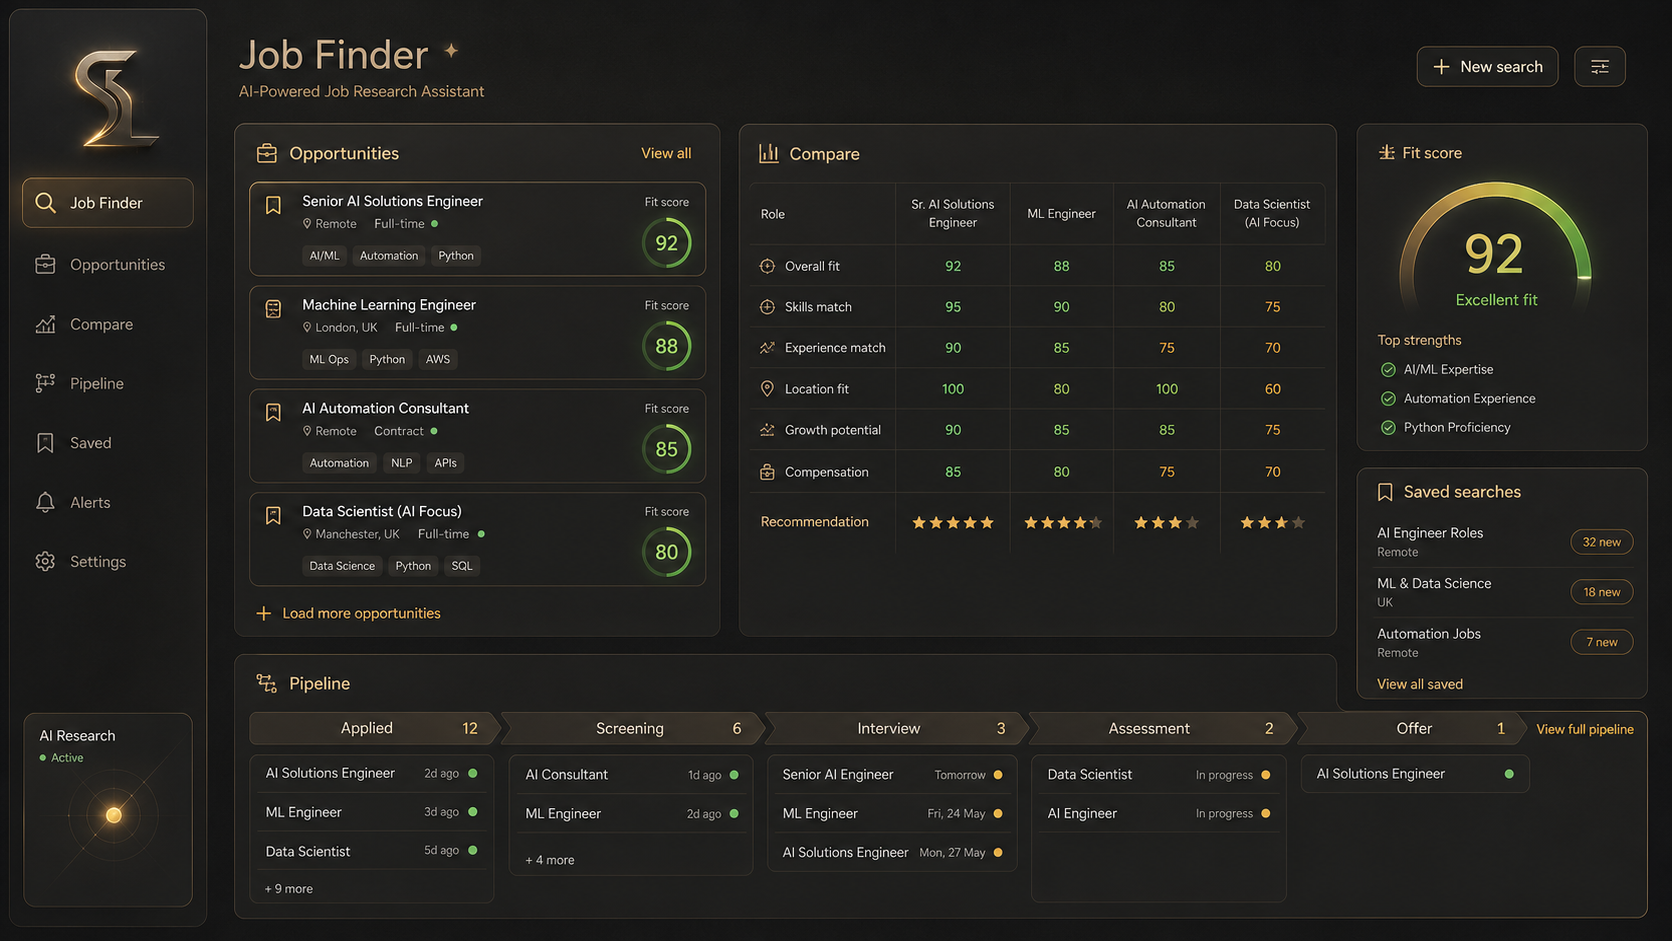Click the Fit score panel icon
Image resolution: width=1672 pixels, height=941 pixels.
[x=1386, y=152]
